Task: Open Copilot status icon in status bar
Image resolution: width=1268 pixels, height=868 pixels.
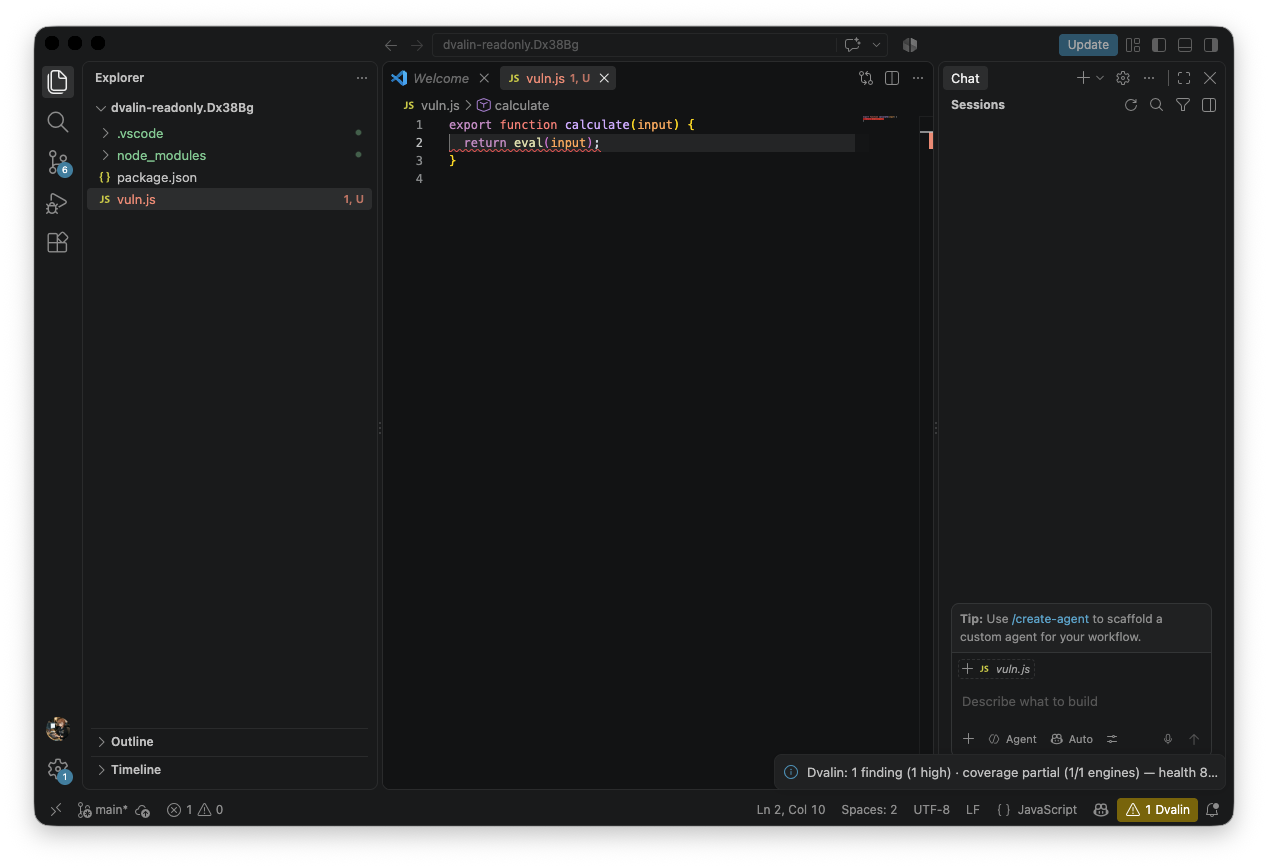Action: (1101, 810)
